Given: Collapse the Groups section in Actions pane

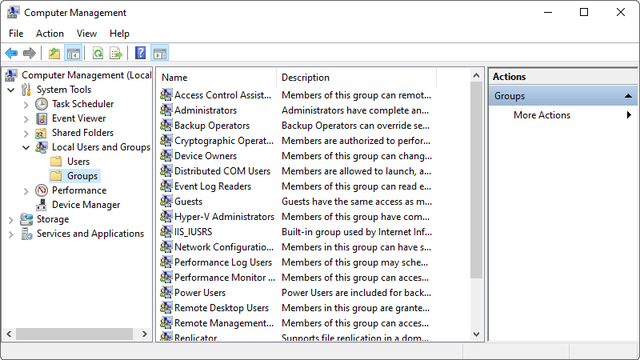Looking at the screenshot, I should pyautogui.click(x=628, y=96).
